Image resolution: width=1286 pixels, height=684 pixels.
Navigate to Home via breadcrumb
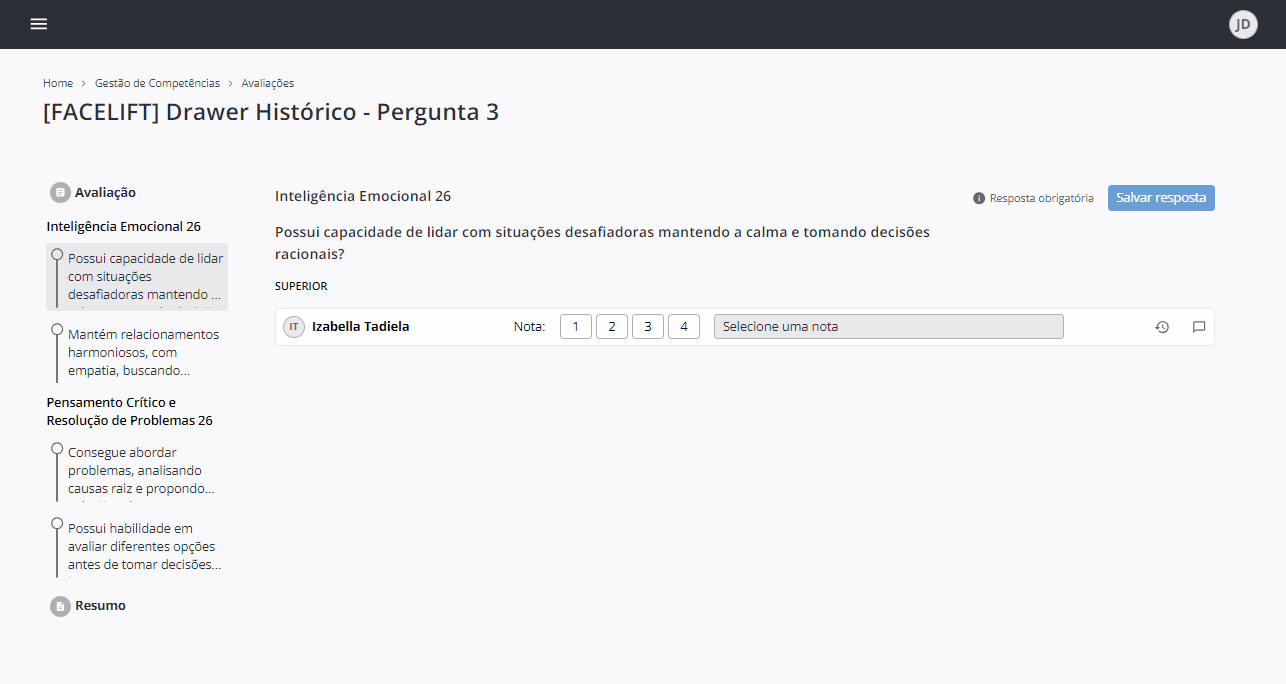tap(58, 83)
